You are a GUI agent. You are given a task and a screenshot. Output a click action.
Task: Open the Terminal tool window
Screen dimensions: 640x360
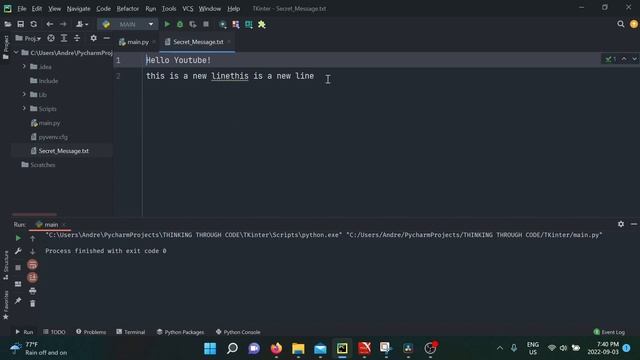pyautogui.click(x=131, y=332)
